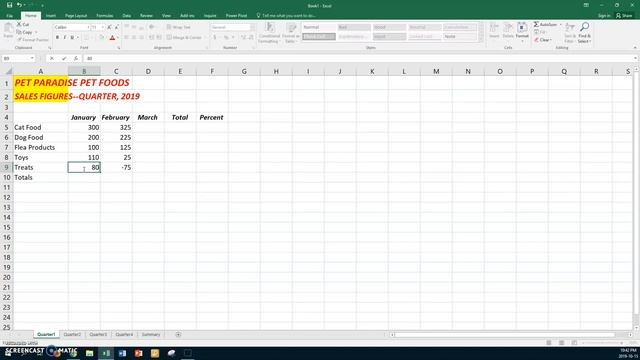Toggle Bold formatting
The width and height of the screenshot is (640, 360).
[57, 38]
